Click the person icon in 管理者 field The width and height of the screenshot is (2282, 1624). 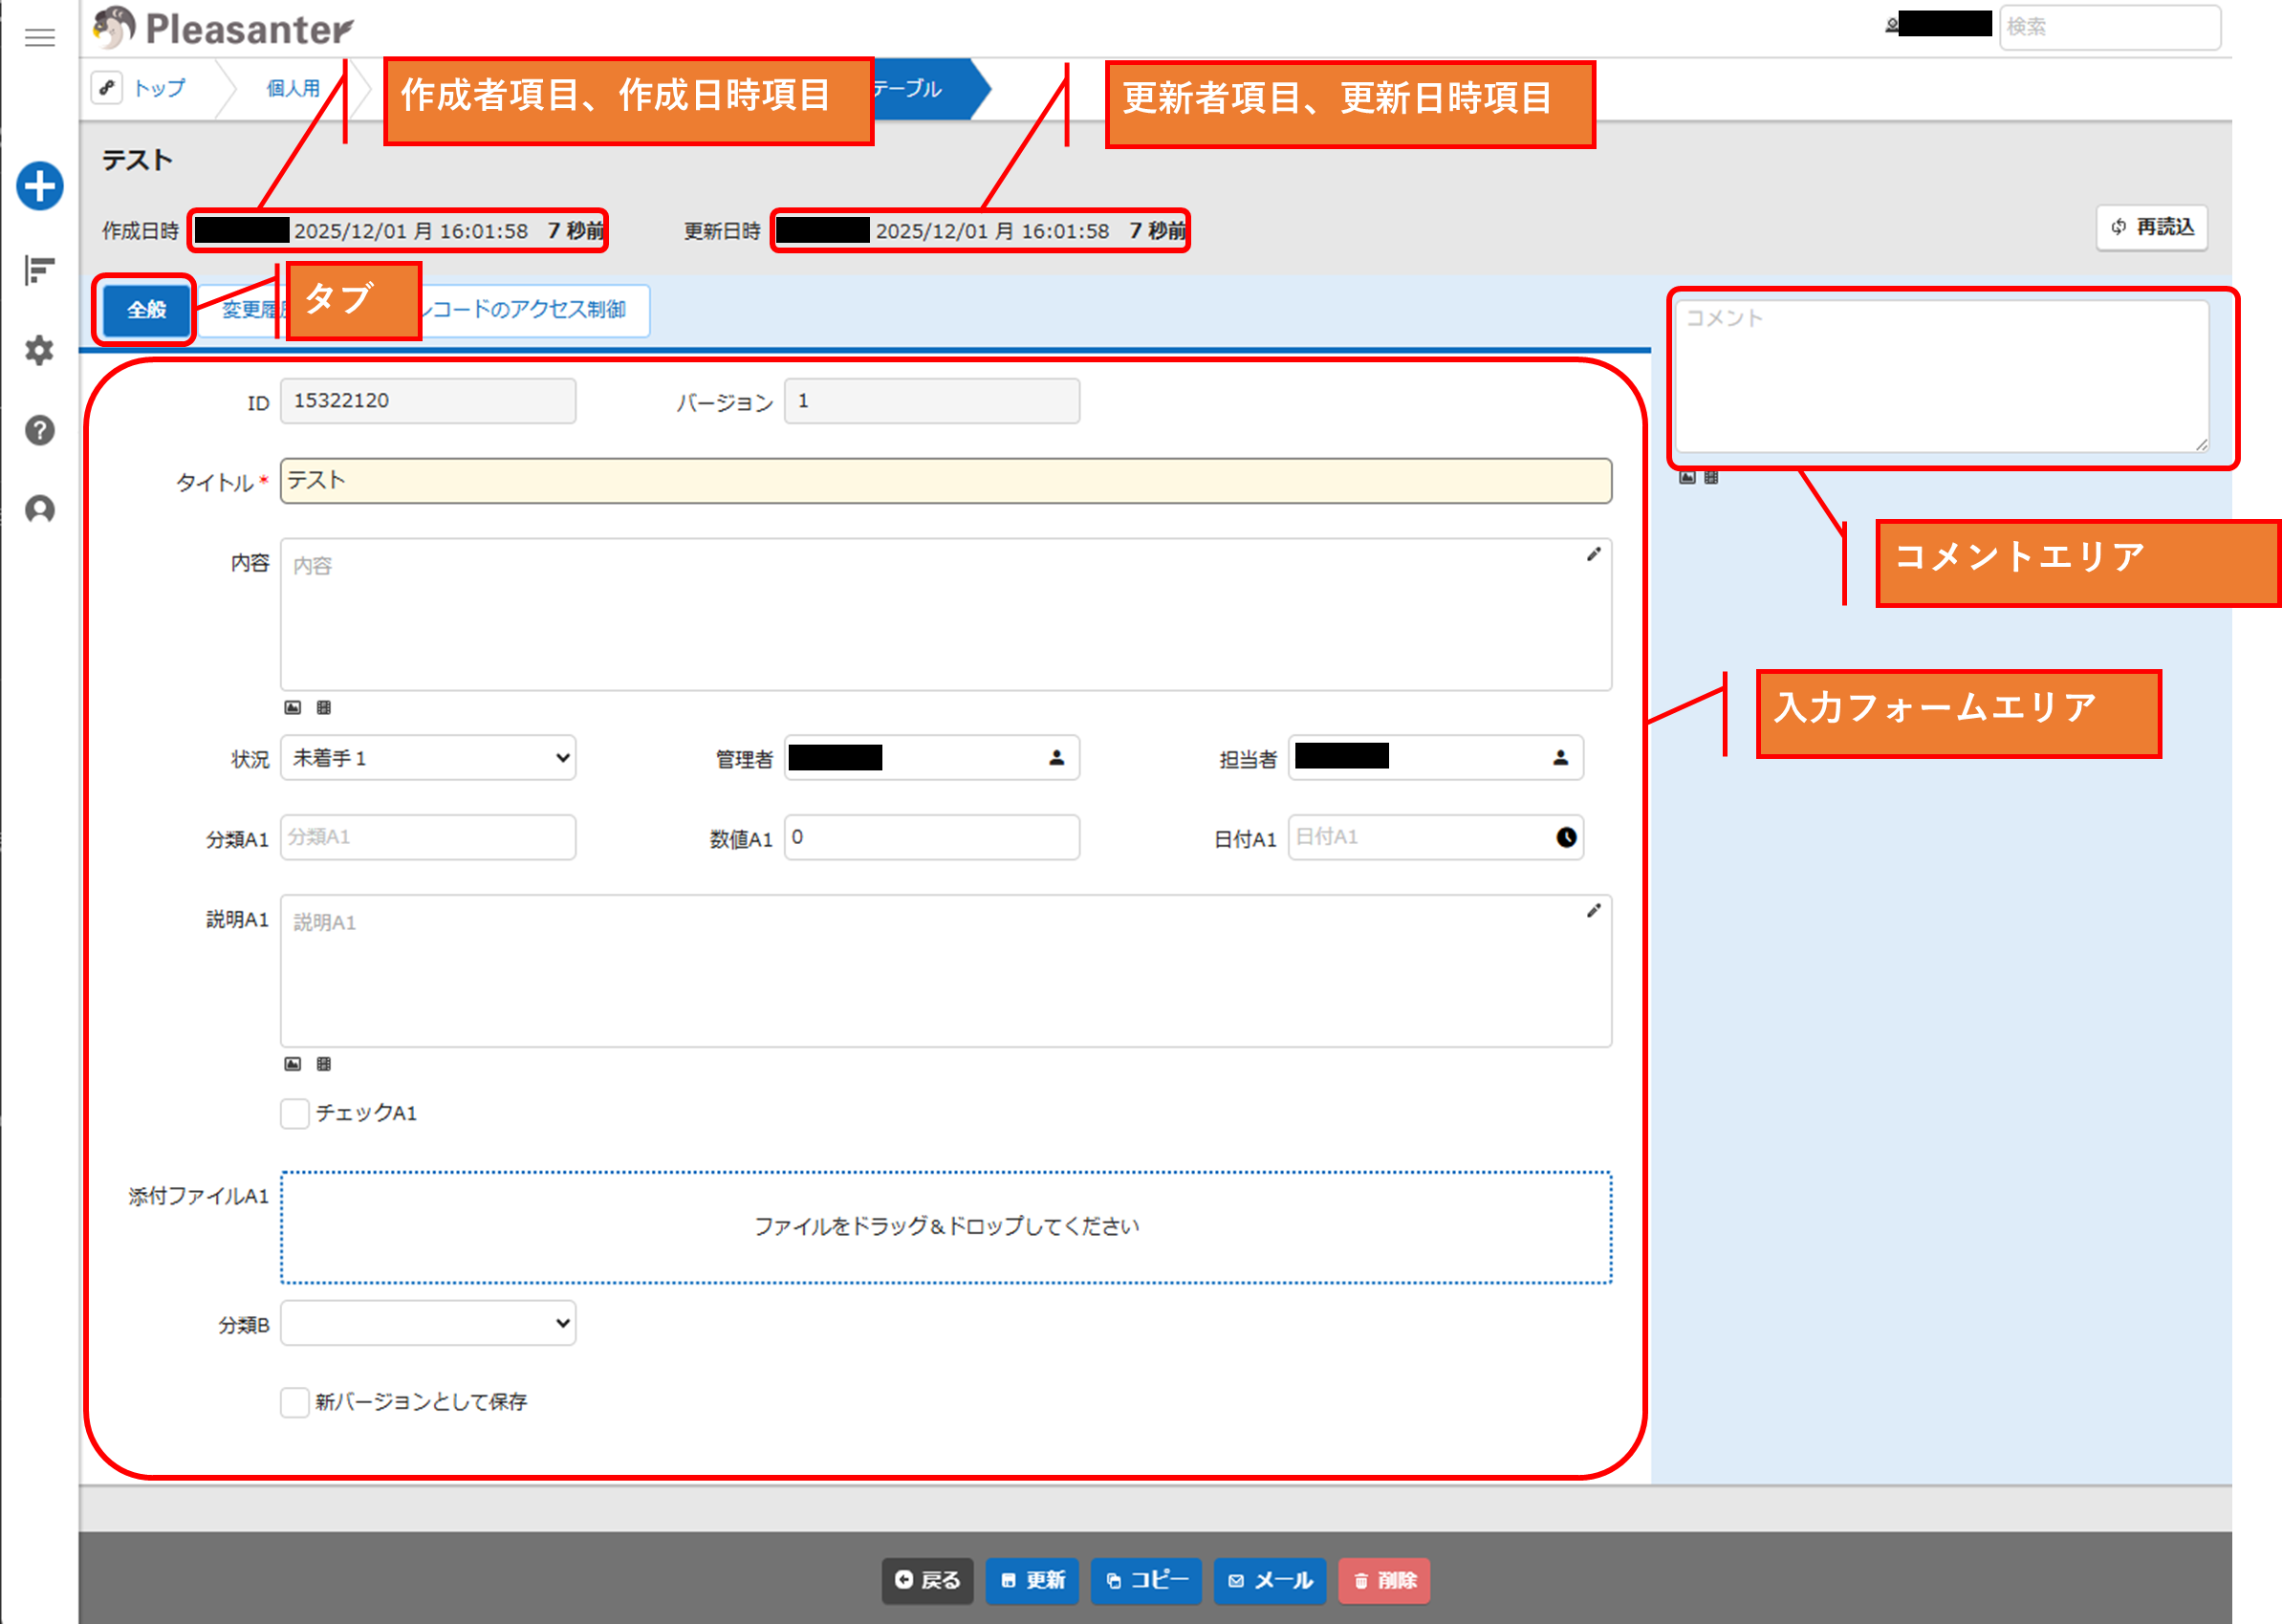tap(1056, 758)
